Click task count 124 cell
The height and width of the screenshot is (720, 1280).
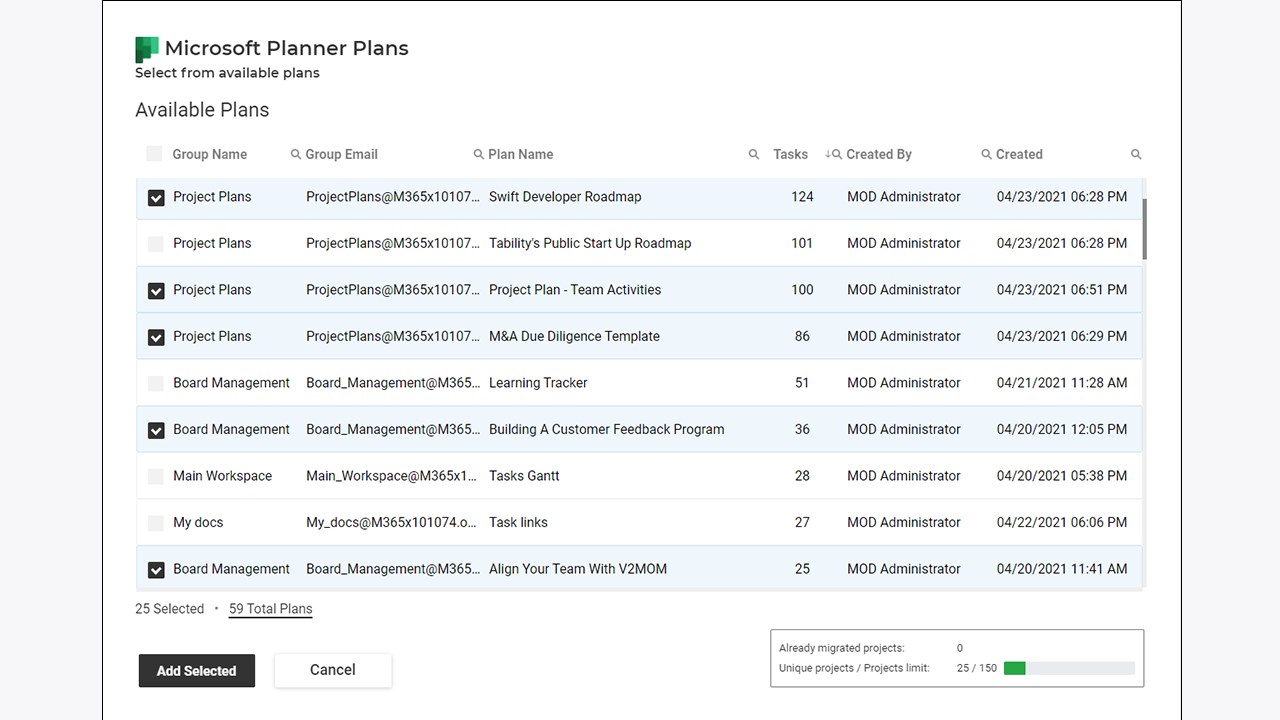802,197
